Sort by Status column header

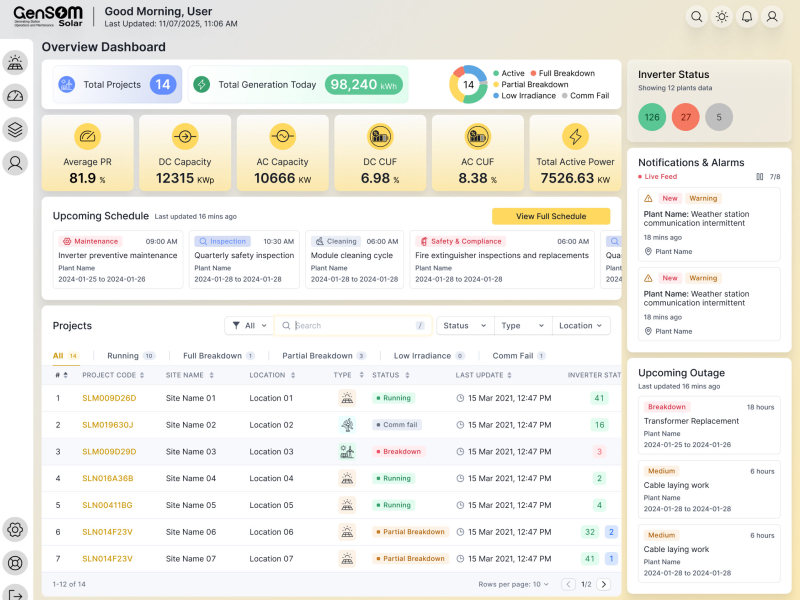point(391,375)
